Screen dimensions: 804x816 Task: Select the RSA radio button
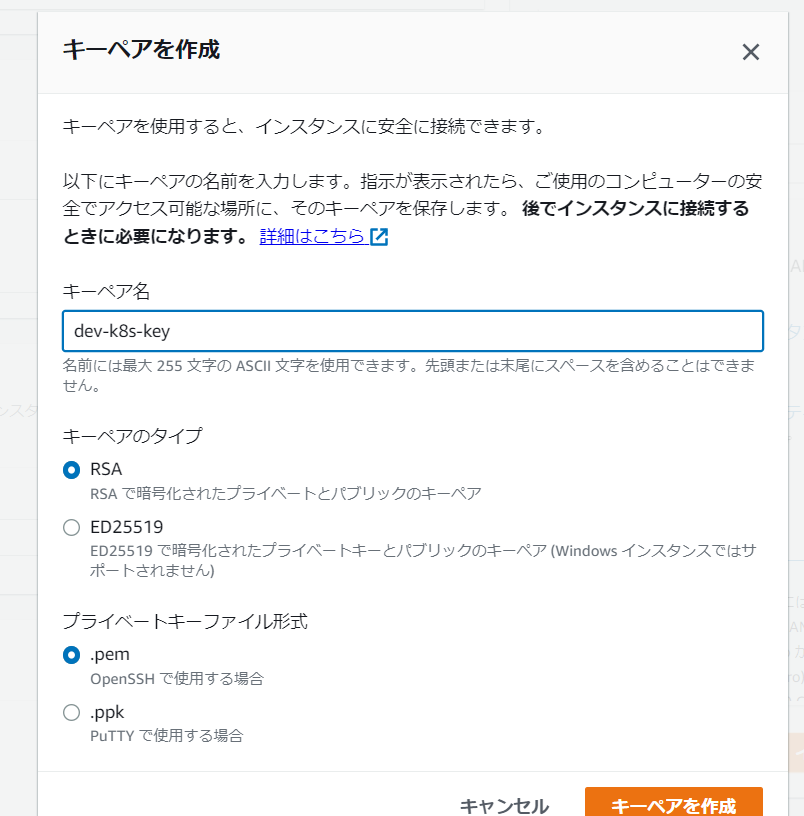pos(71,470)
